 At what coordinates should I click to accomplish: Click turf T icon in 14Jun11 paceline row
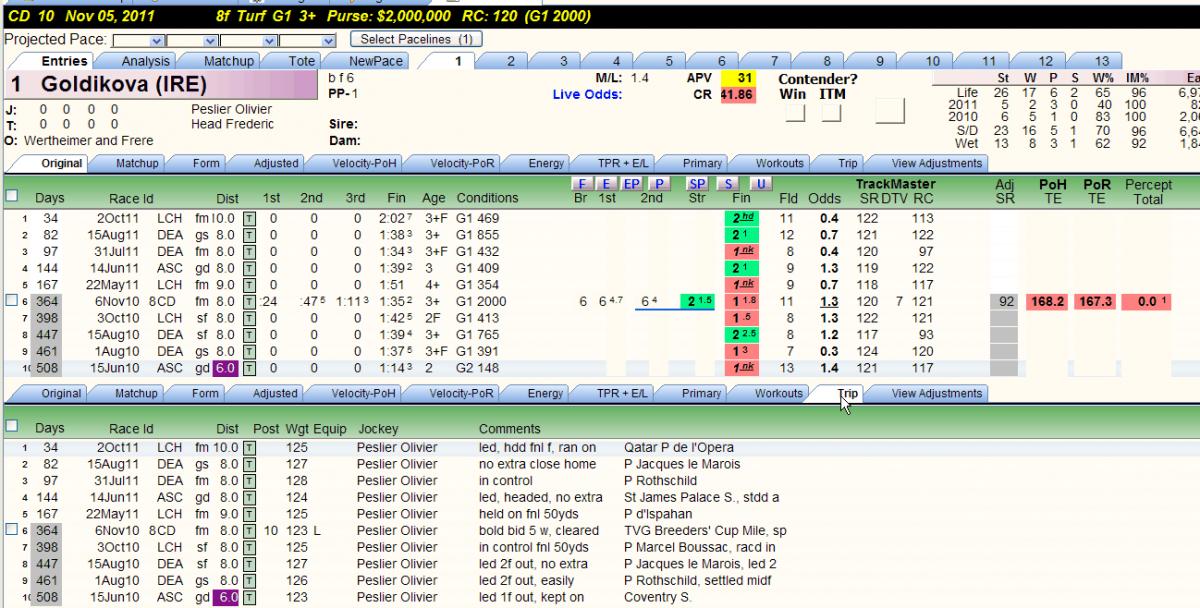[x=249, y=268]
